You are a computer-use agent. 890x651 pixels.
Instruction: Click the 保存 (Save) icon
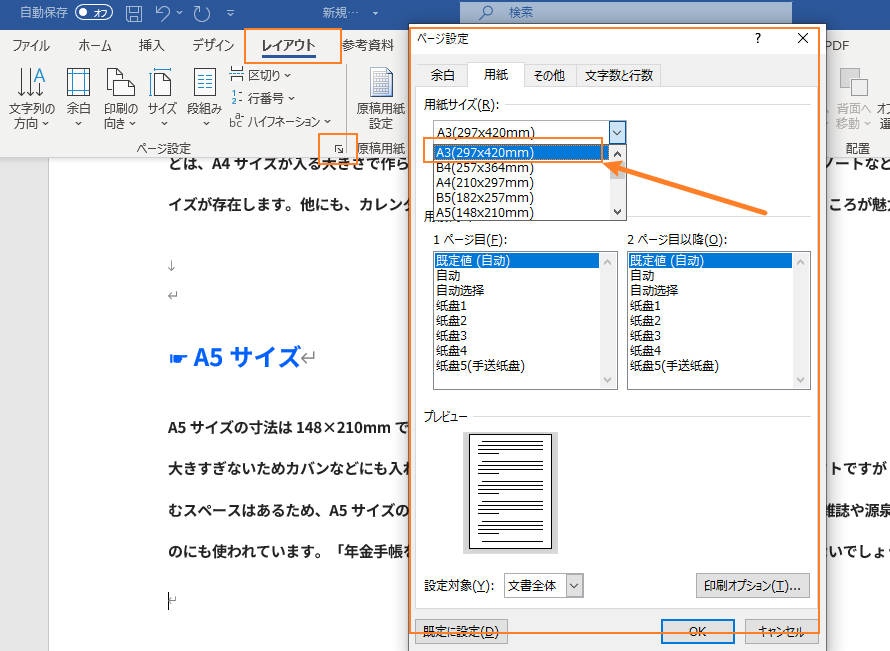134,12
